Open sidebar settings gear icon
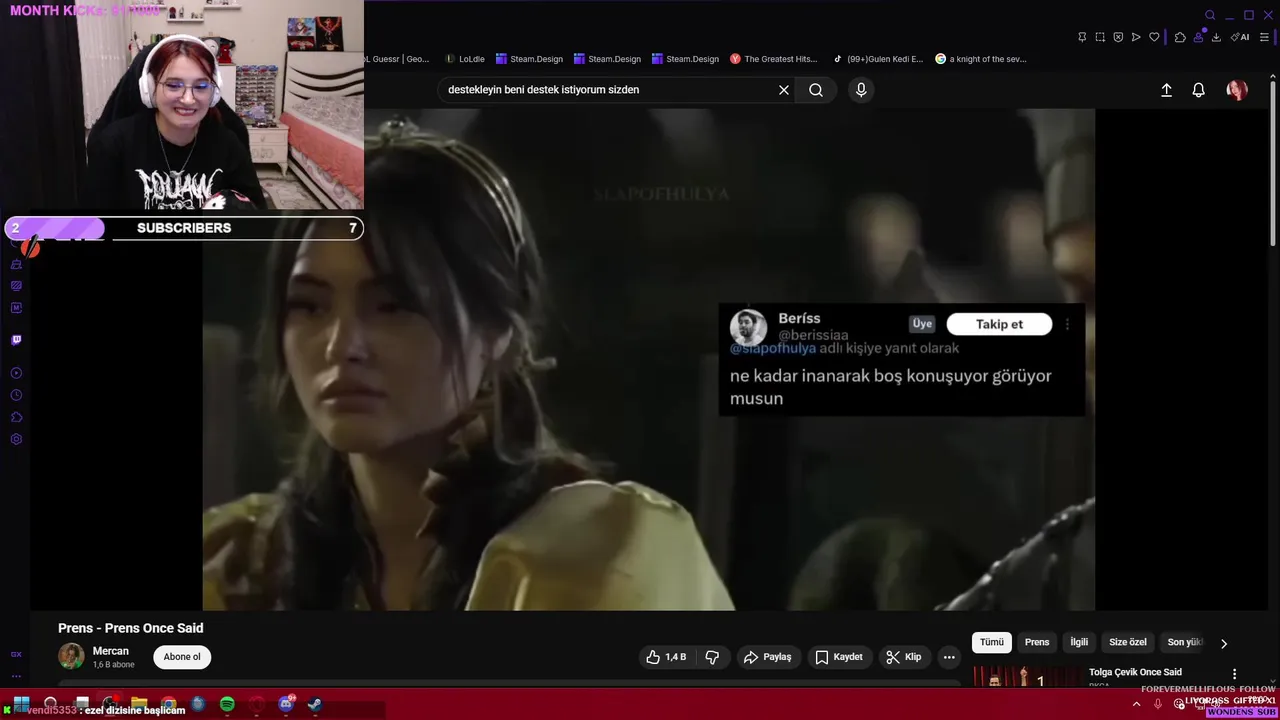 coord(16,439)
